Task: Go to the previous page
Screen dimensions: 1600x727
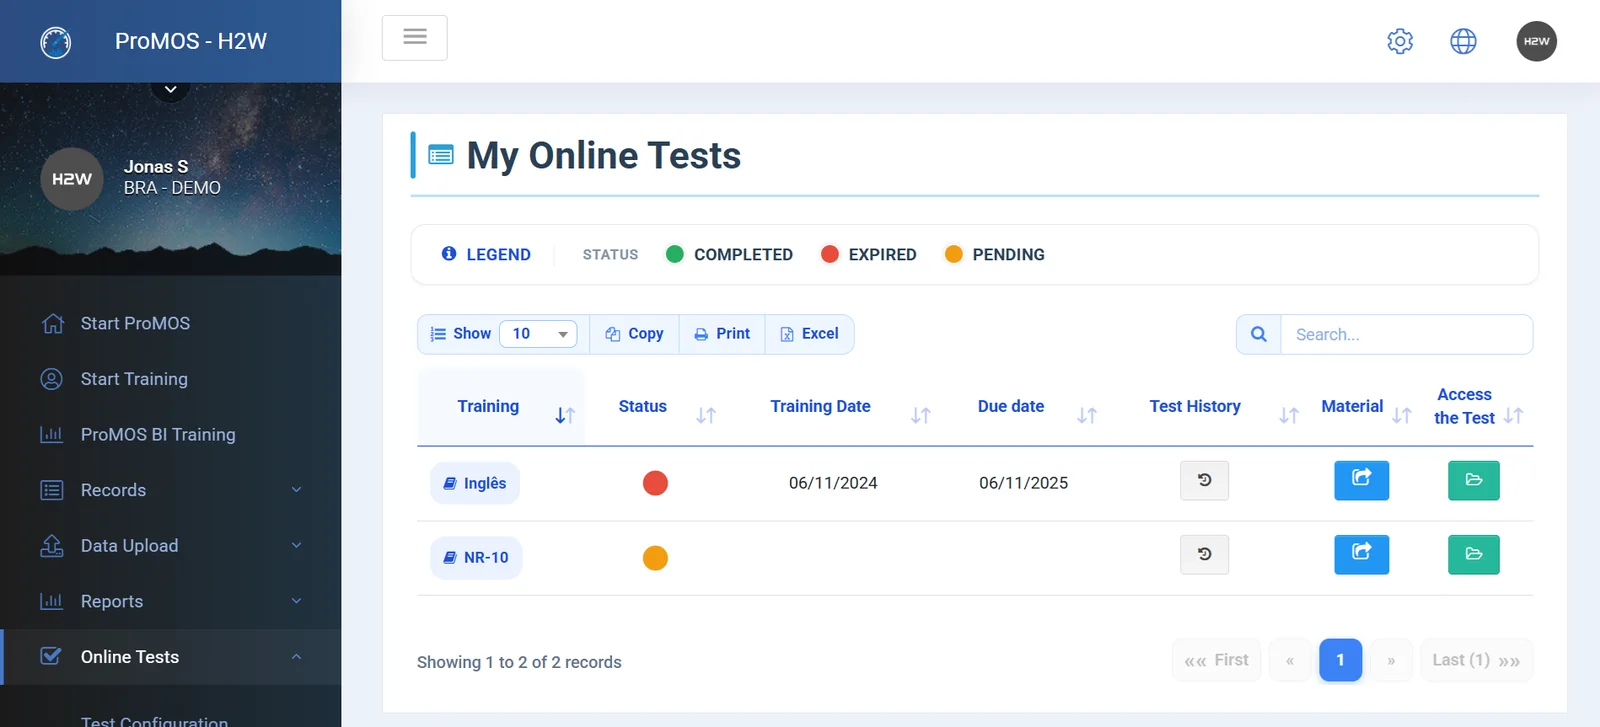Action: (x=1290, y=660)
